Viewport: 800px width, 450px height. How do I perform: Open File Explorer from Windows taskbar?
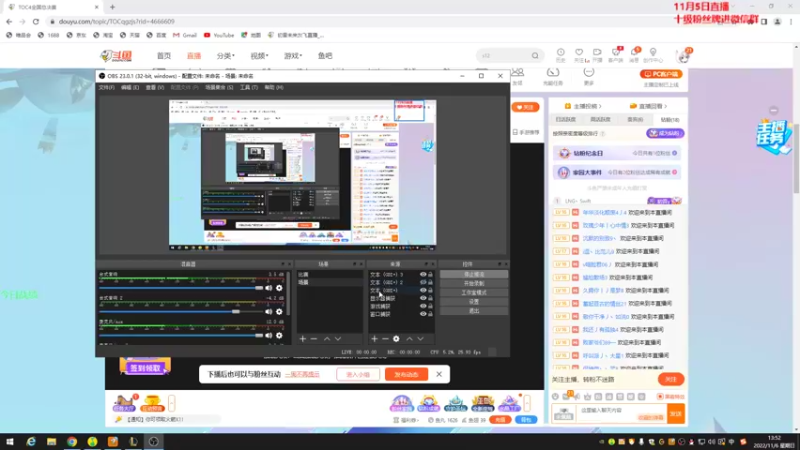pos(52,441)
